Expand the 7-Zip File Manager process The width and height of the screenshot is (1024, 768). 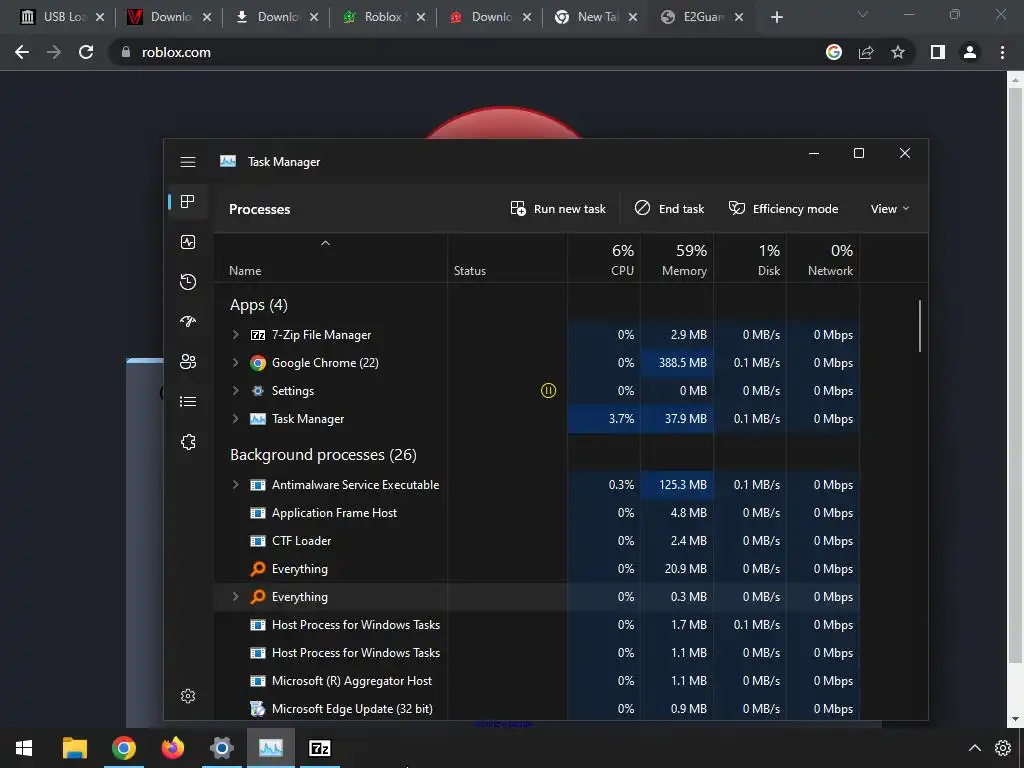coord(236,334)
